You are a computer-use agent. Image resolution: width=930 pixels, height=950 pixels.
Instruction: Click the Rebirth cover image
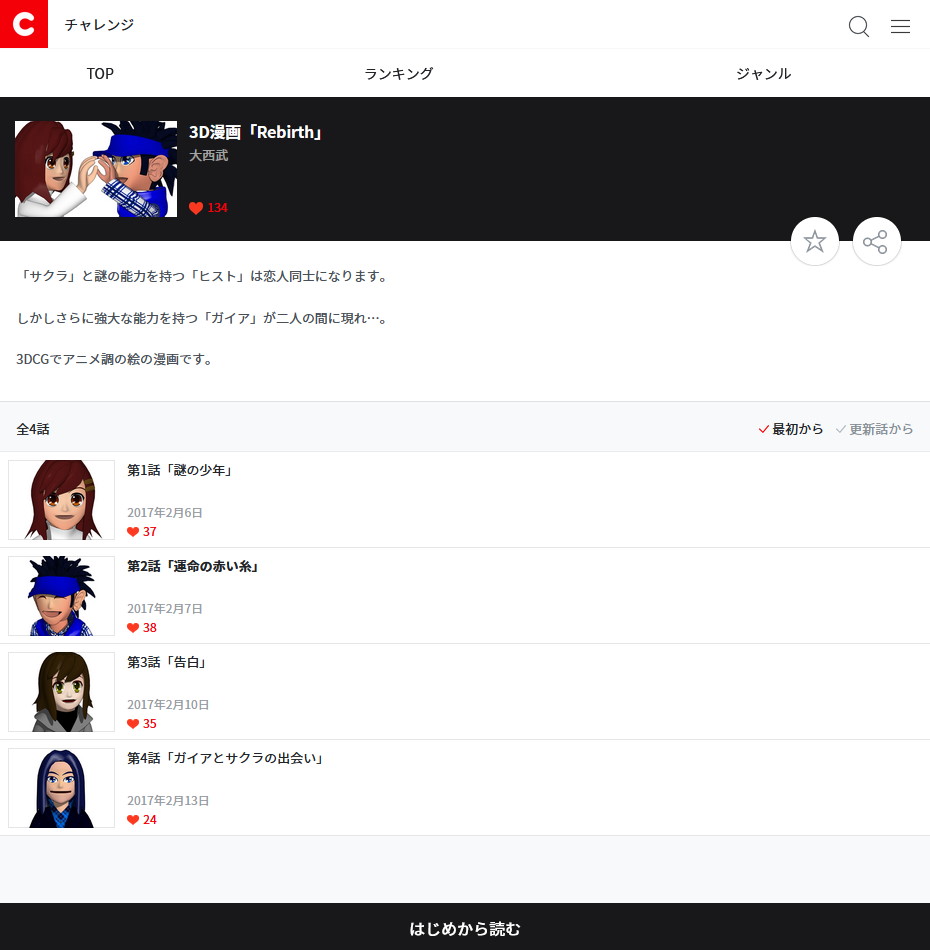coord(96,169)
